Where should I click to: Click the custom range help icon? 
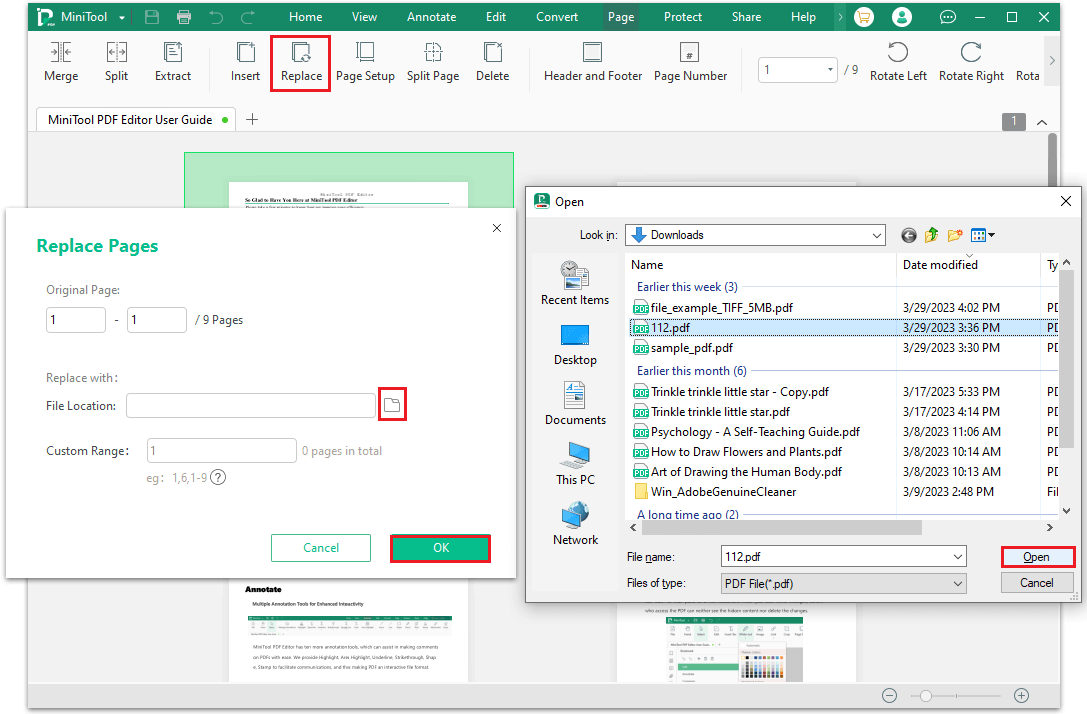tap(218, 478)
